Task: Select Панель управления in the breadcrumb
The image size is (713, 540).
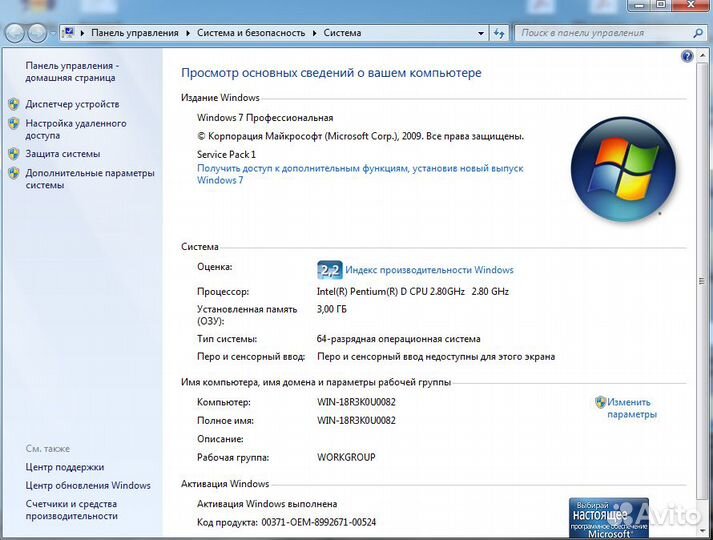Action: pos(135,33)
